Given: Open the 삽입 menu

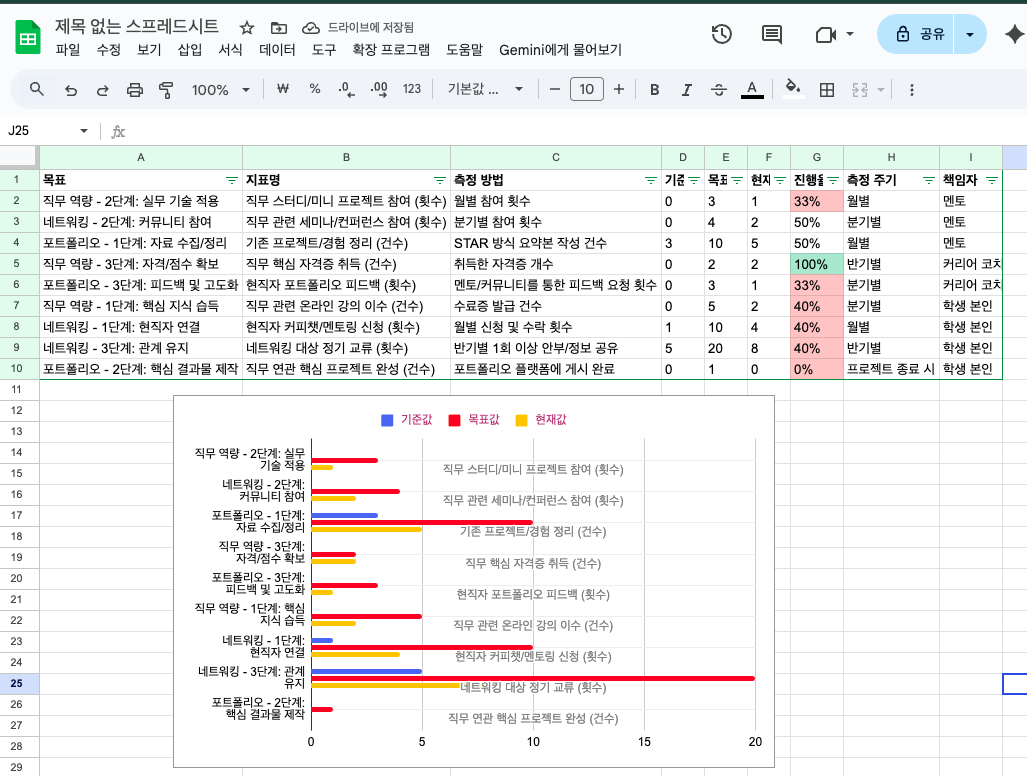Looking at the screenshot, I should [189, 49].
